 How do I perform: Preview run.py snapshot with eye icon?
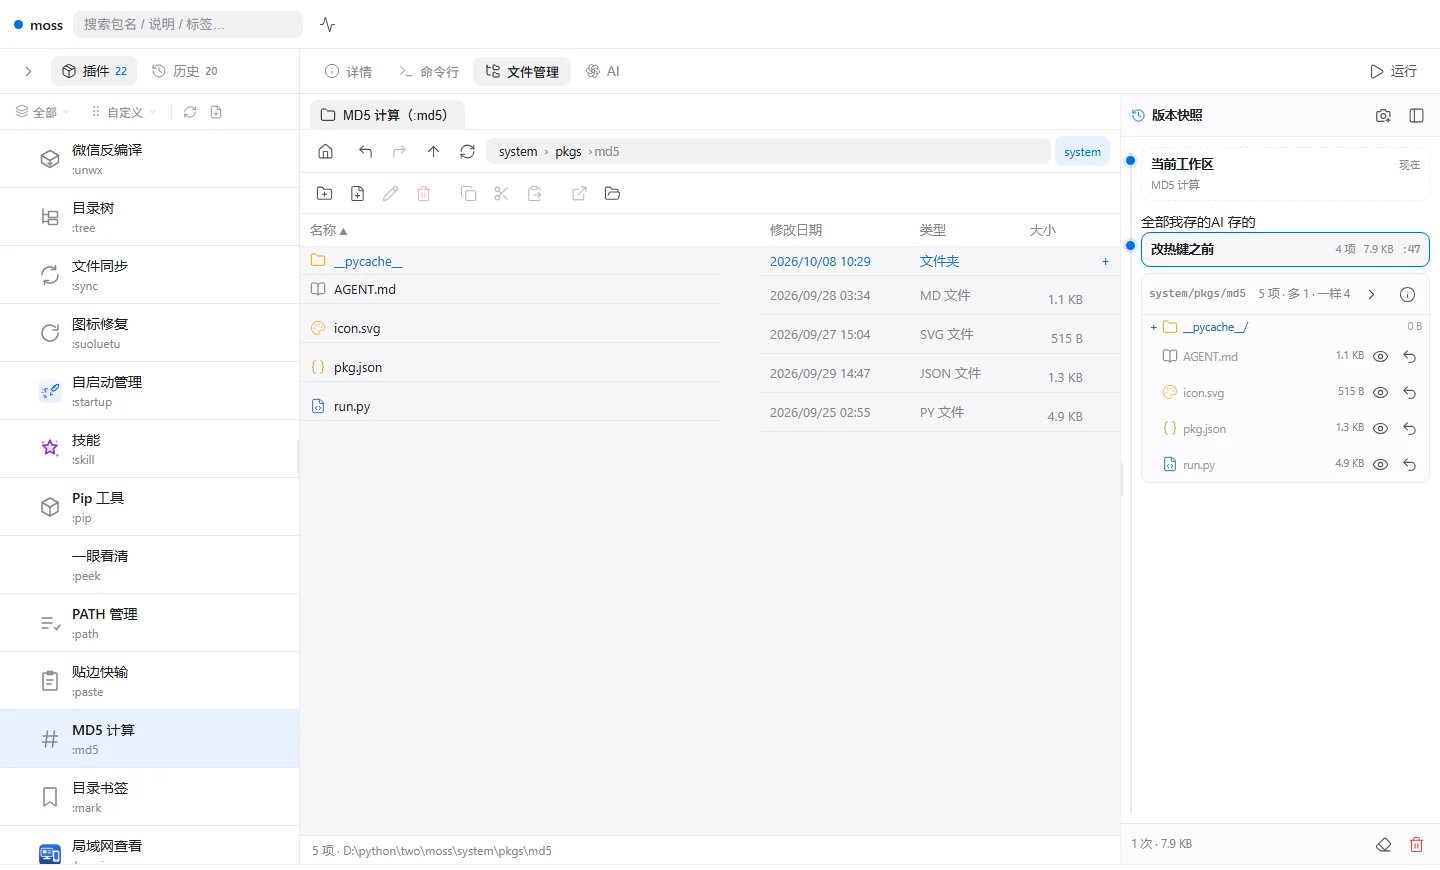tap(1380, 465)
